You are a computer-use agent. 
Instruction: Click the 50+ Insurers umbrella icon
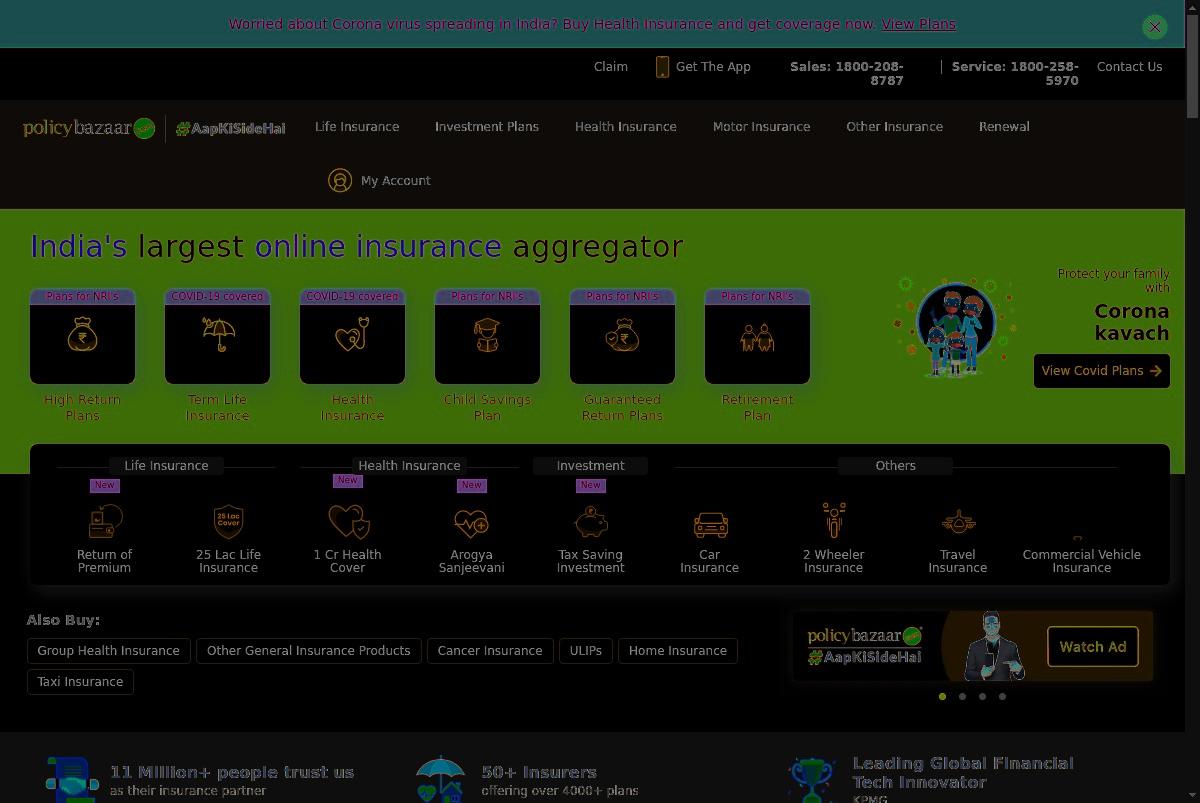(440, 780)
